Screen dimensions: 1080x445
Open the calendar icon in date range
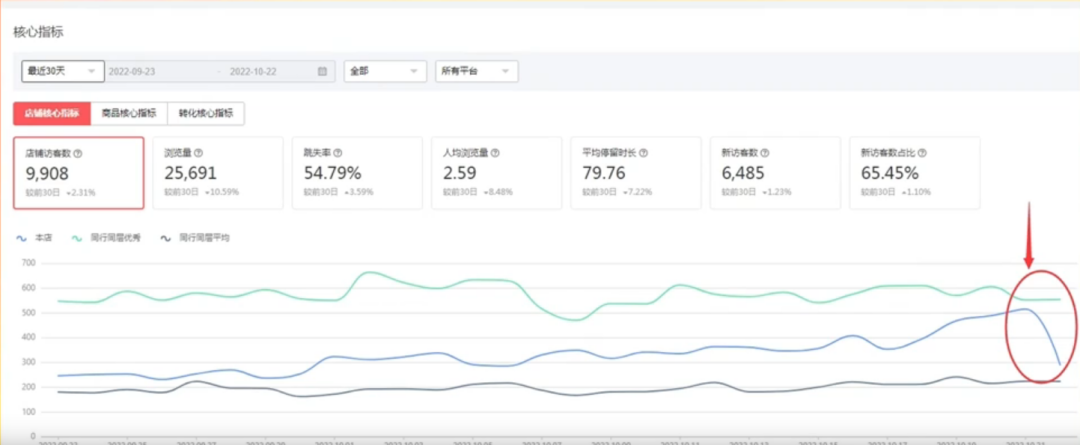[x=322, y=71]
